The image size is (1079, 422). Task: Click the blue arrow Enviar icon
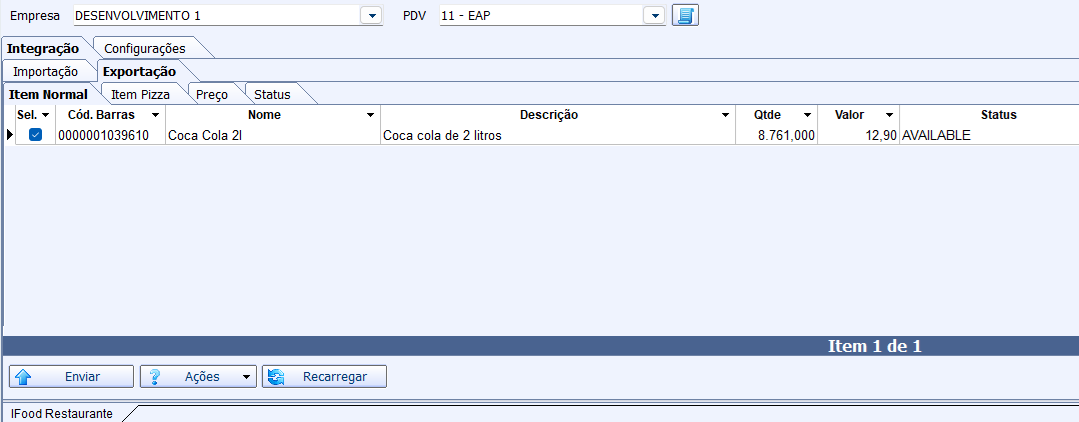point(25,377)
